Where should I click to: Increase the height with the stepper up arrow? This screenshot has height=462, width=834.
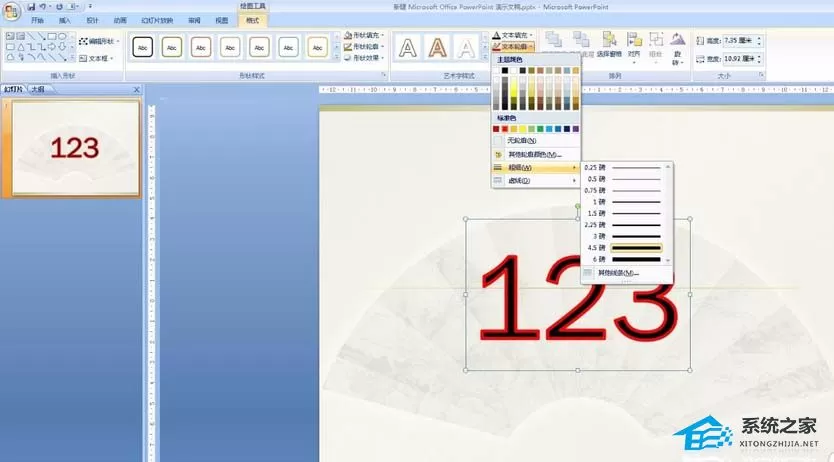[x=759, y=38]
